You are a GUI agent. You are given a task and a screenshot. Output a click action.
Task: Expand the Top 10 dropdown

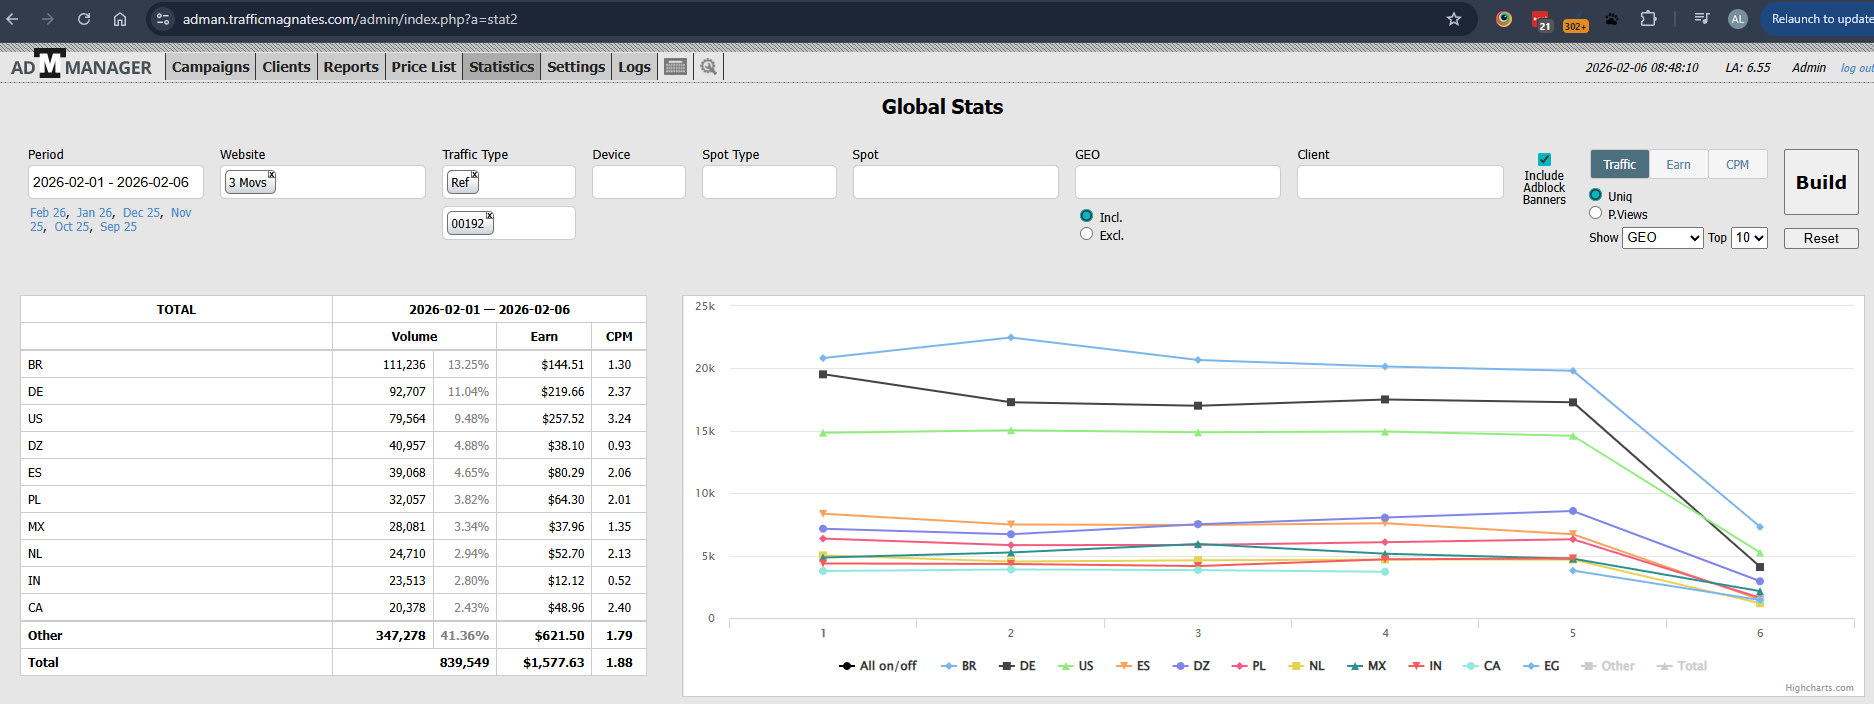[x=1750, y=238]
